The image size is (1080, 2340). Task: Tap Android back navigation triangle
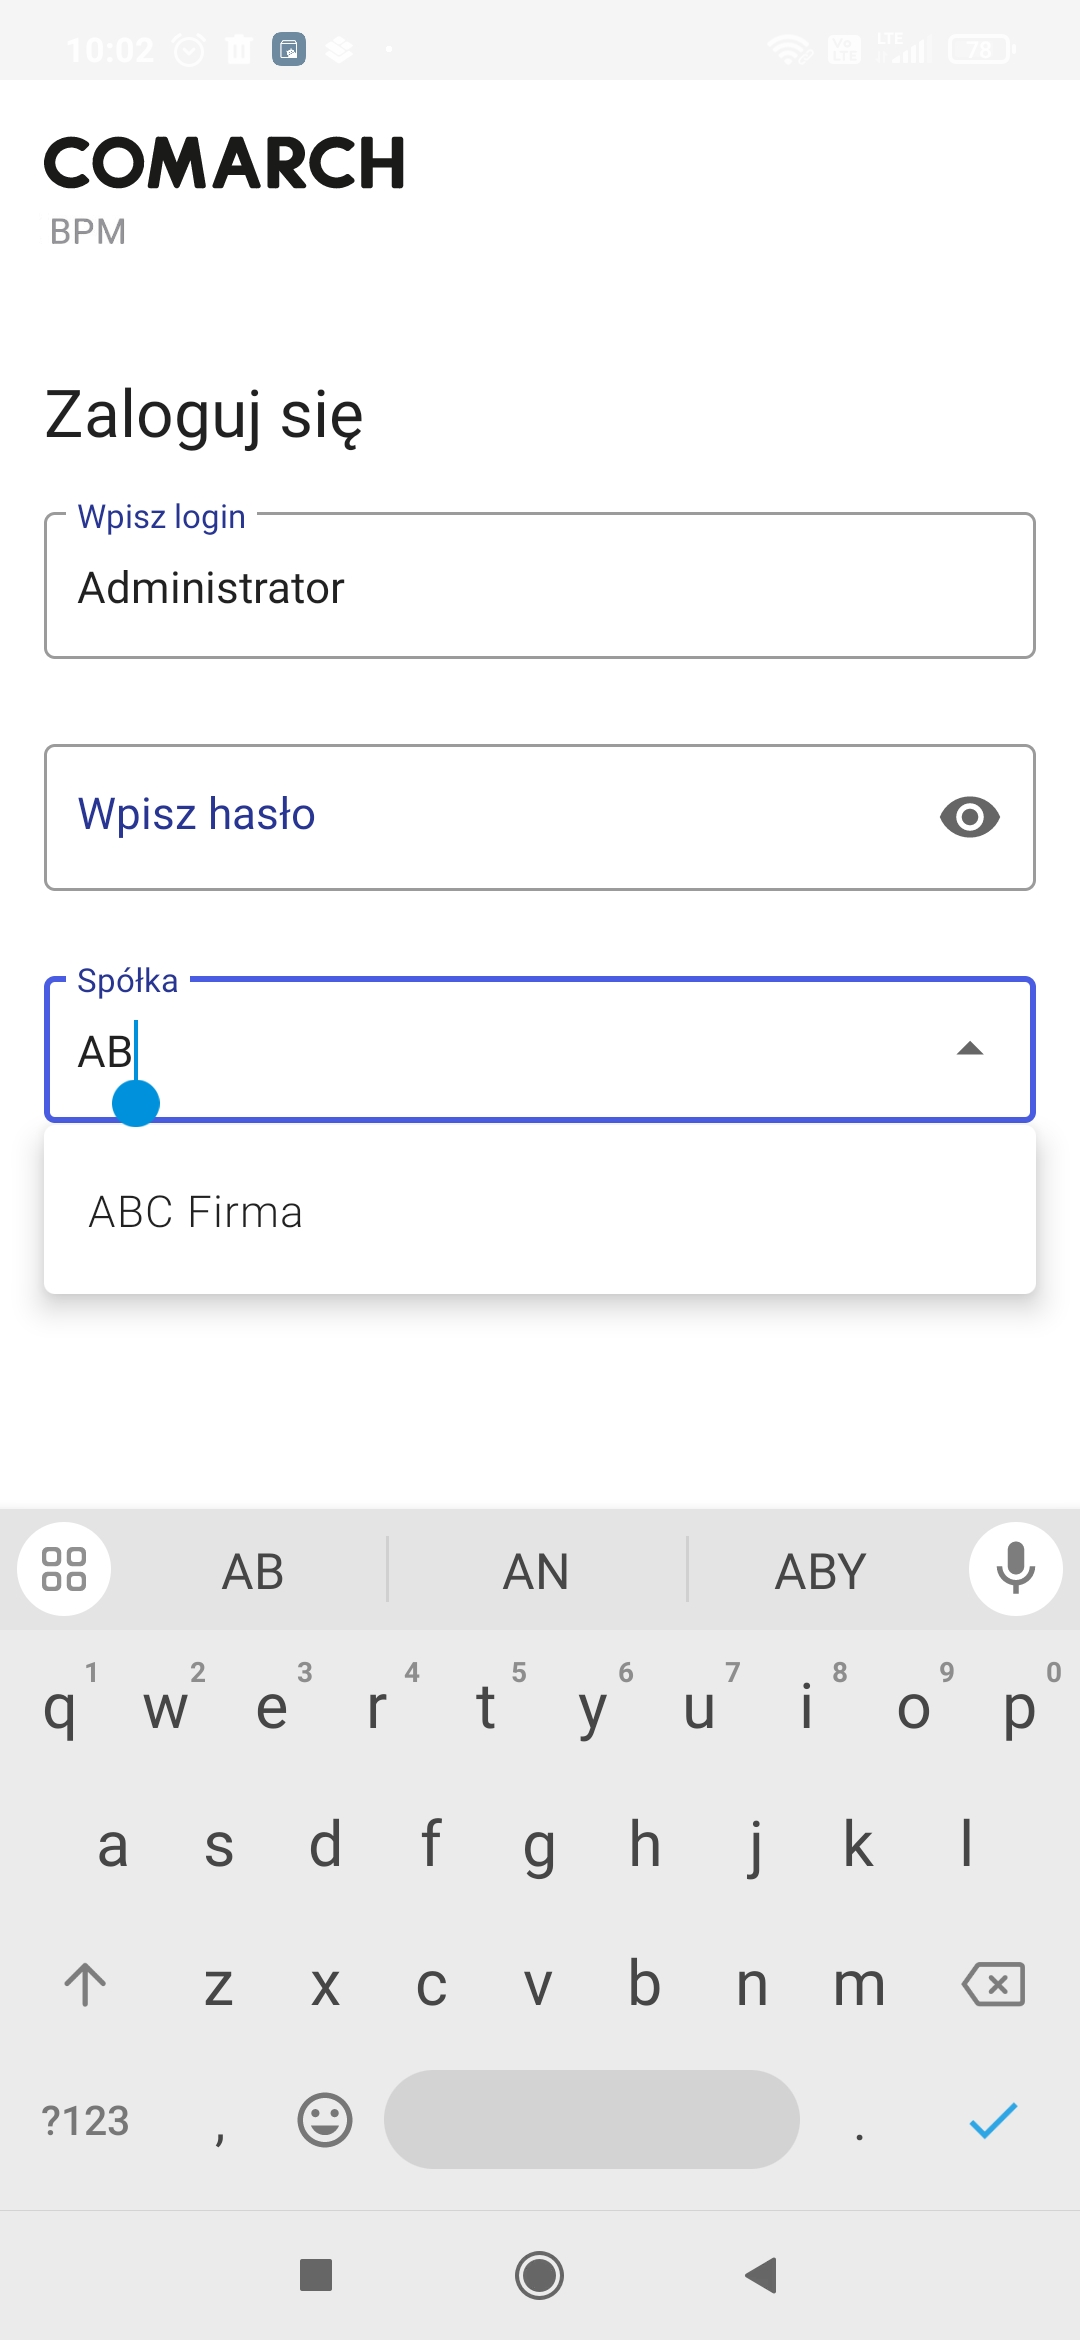(x=761, y=2275)
